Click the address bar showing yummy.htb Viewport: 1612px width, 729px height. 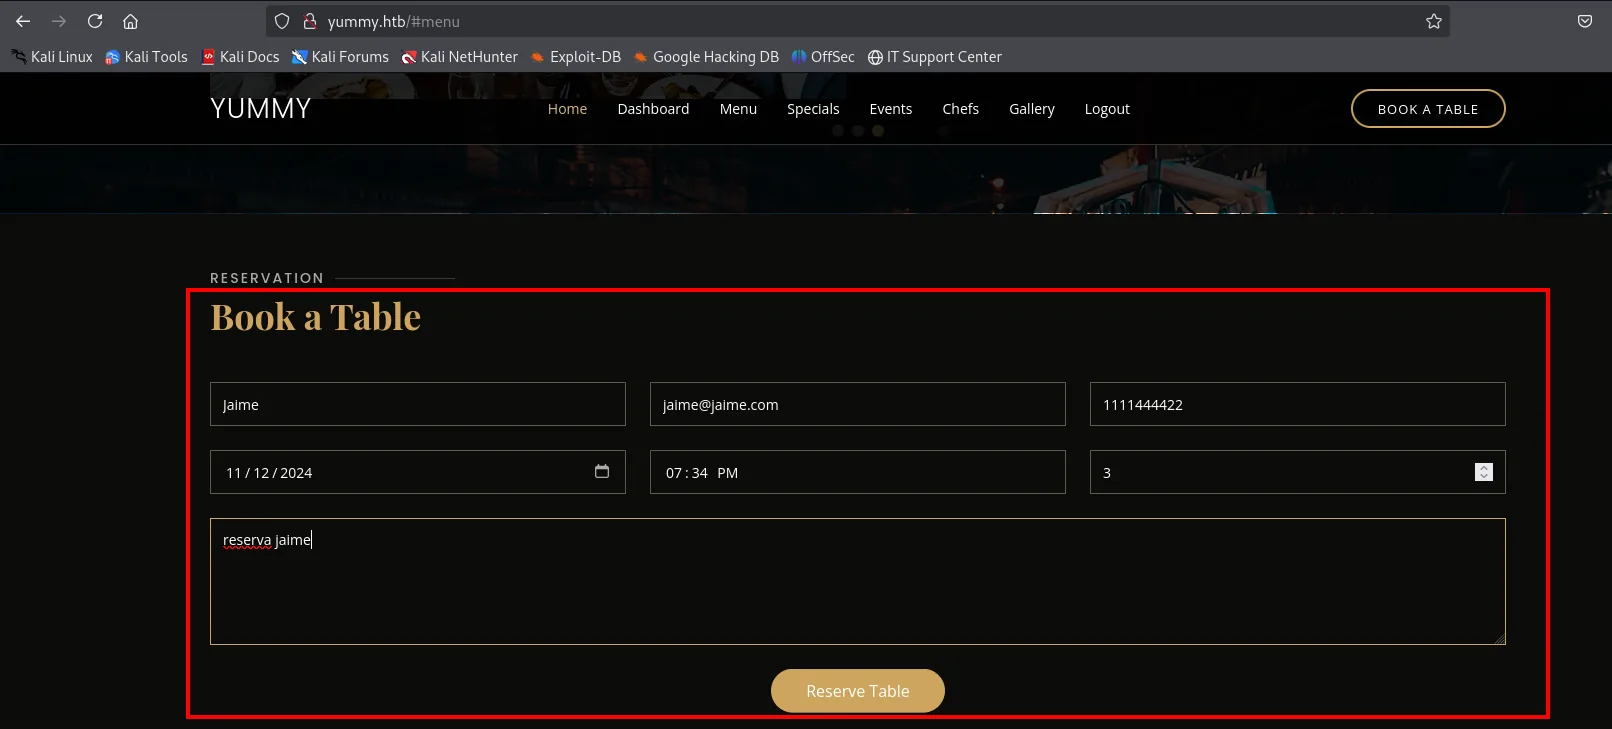[x=857, y=21]
